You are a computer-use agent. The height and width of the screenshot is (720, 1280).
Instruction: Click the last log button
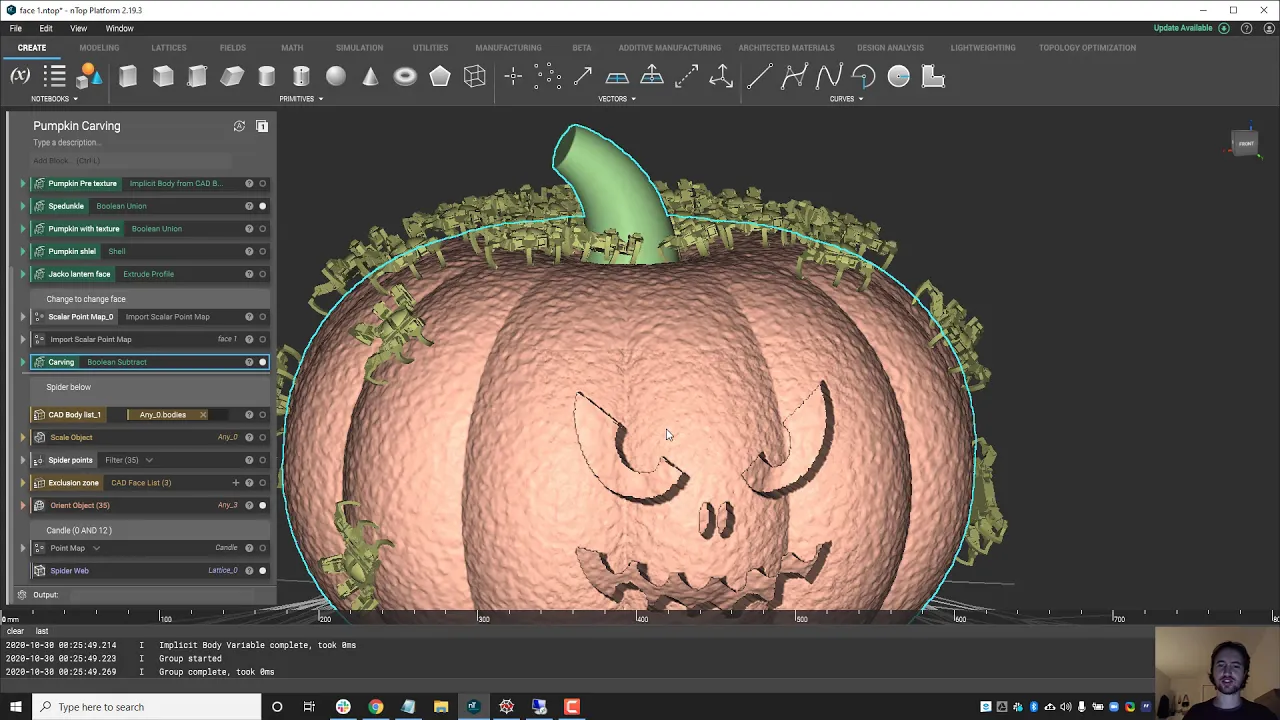coord(42,631)
